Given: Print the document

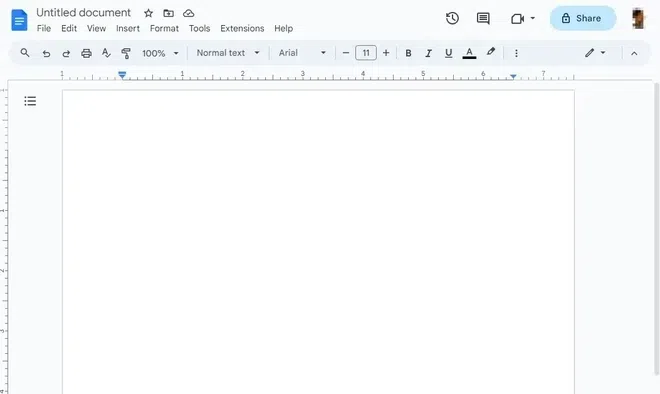Looking at the screenshot, I should pyautogui.click(x=86, y=53).
